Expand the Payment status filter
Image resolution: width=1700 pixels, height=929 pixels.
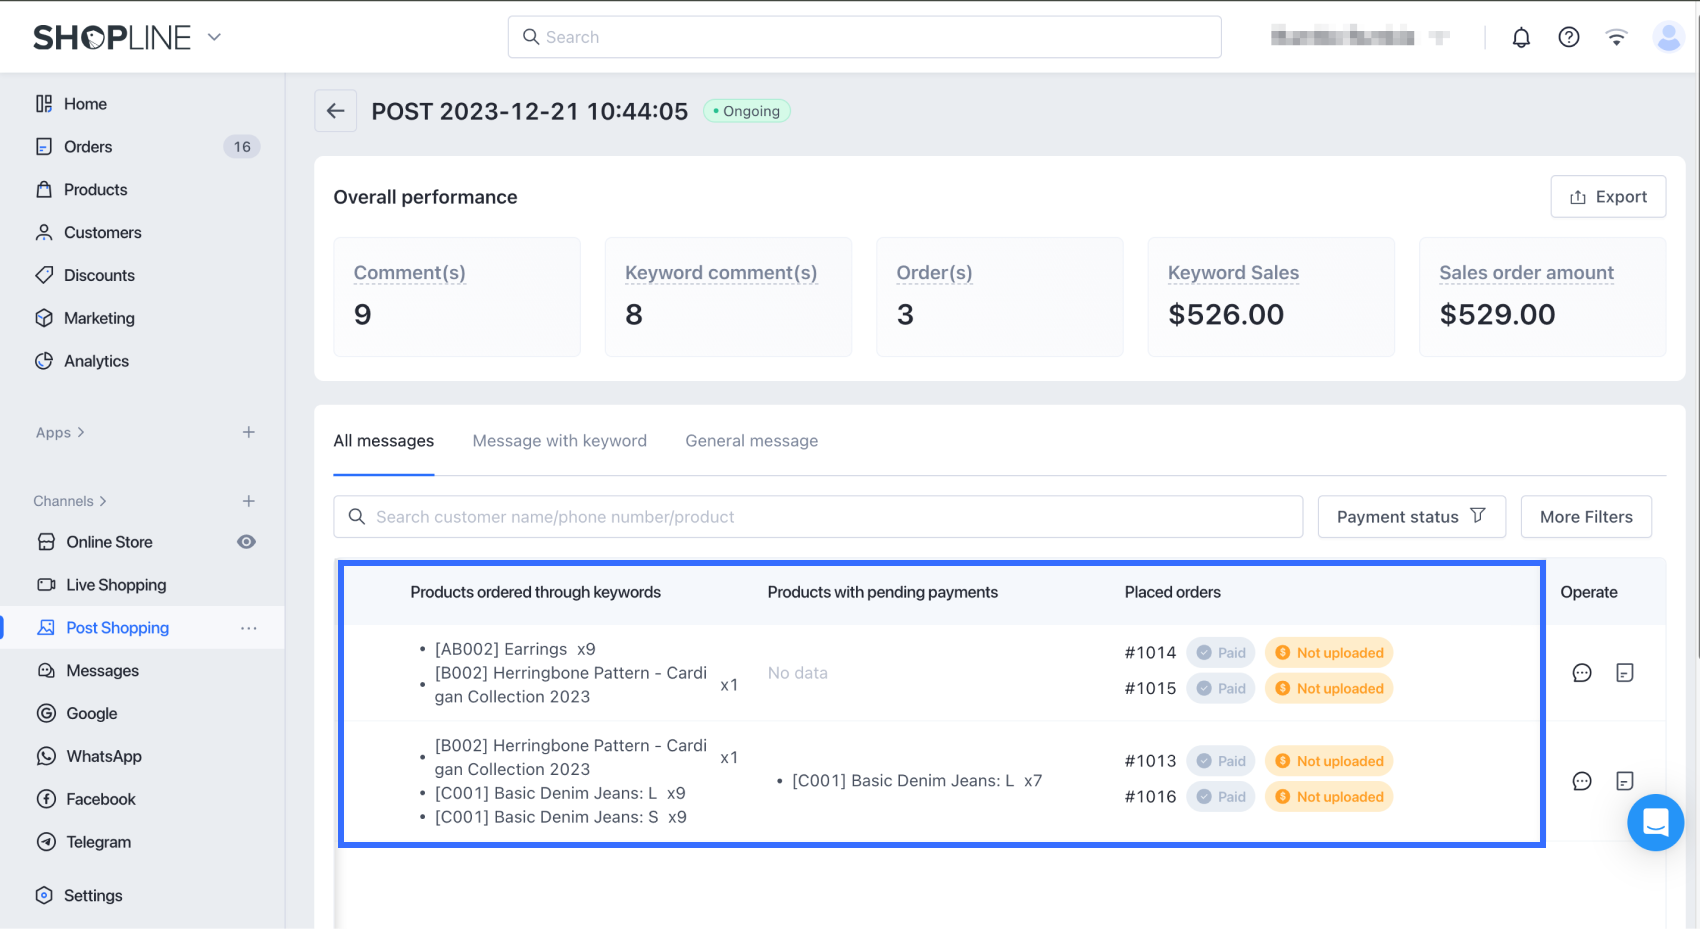tap(1411, 517)
